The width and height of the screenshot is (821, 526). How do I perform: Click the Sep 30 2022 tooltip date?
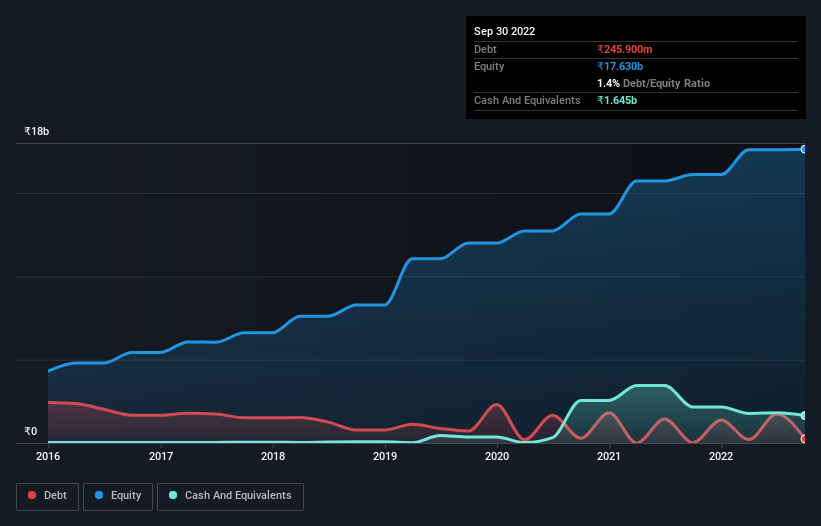pos(504,31)
